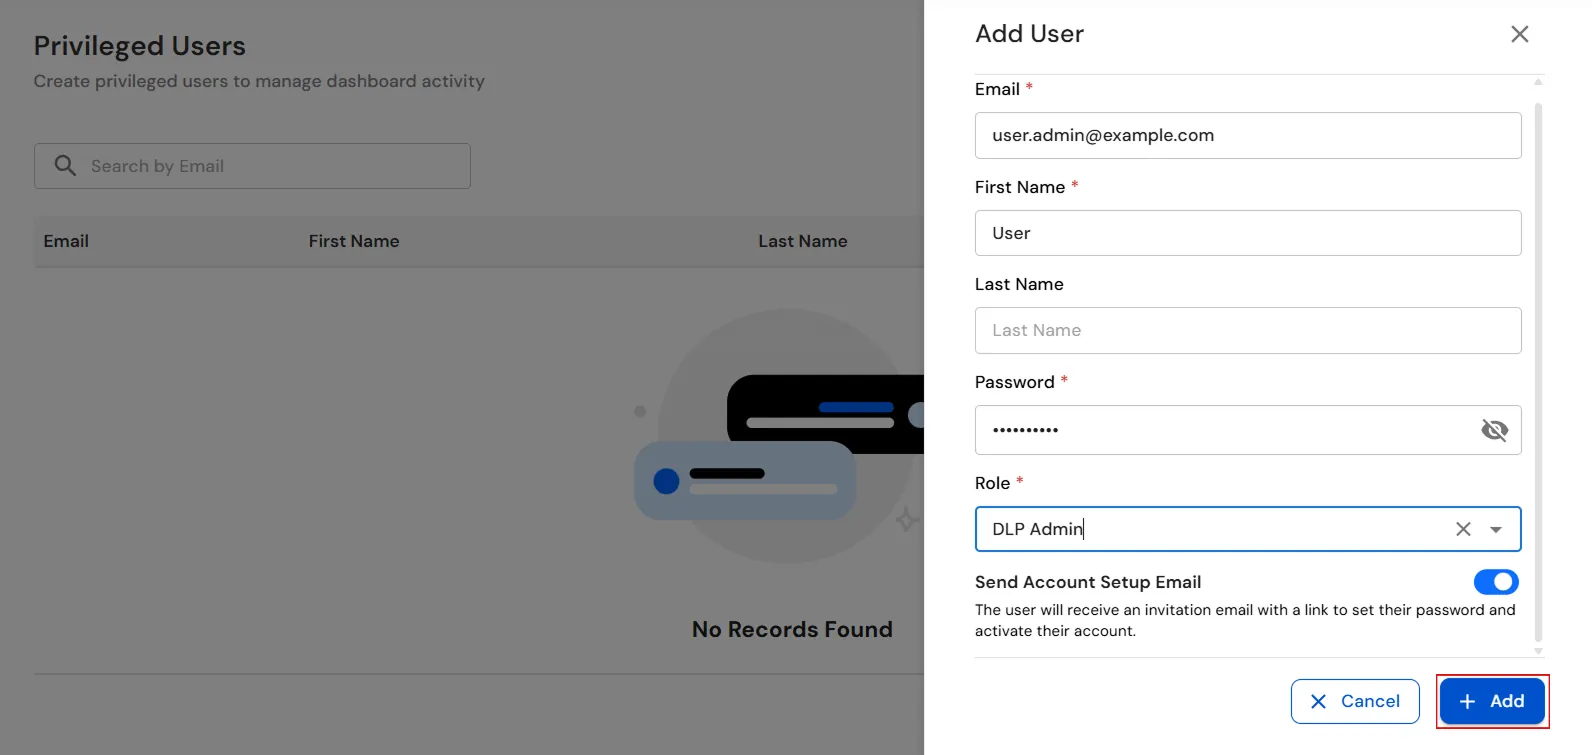The image size is (1592, 755).
Task: Click the Search by Email box
Action: (x=252, y=166)
